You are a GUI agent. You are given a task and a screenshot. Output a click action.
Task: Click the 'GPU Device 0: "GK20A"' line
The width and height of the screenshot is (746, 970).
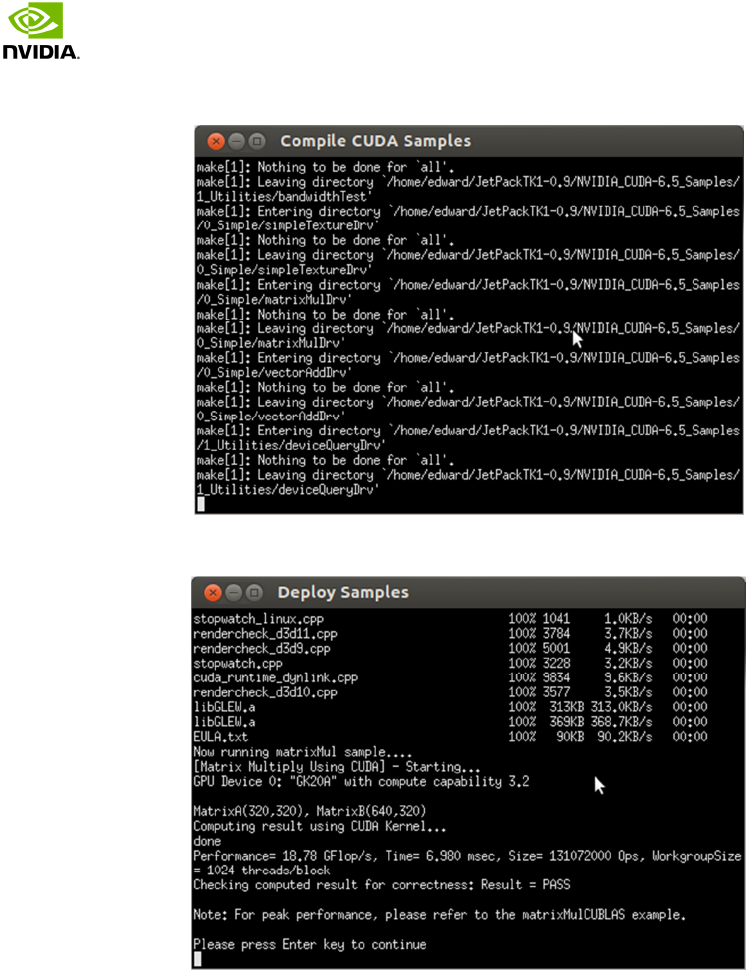click(x=361, y=782)
